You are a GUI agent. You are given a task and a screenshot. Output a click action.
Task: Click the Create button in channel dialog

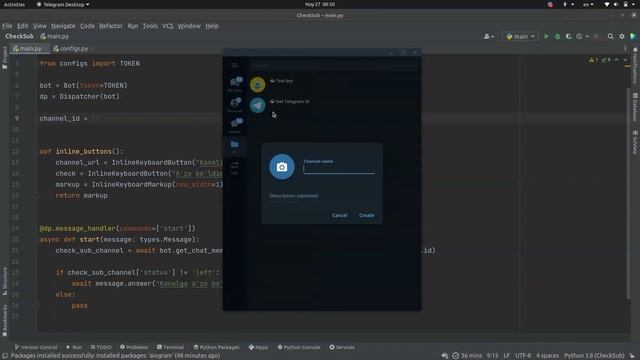click(366, 215)
